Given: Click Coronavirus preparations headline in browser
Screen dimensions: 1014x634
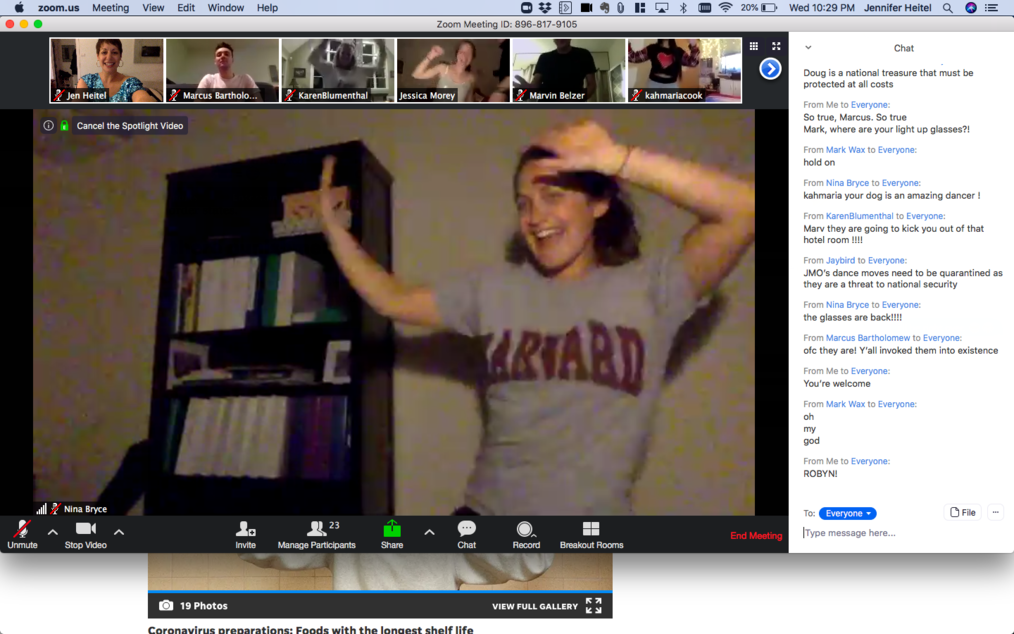Looking at the screenshot, I should tap(310, 629).
